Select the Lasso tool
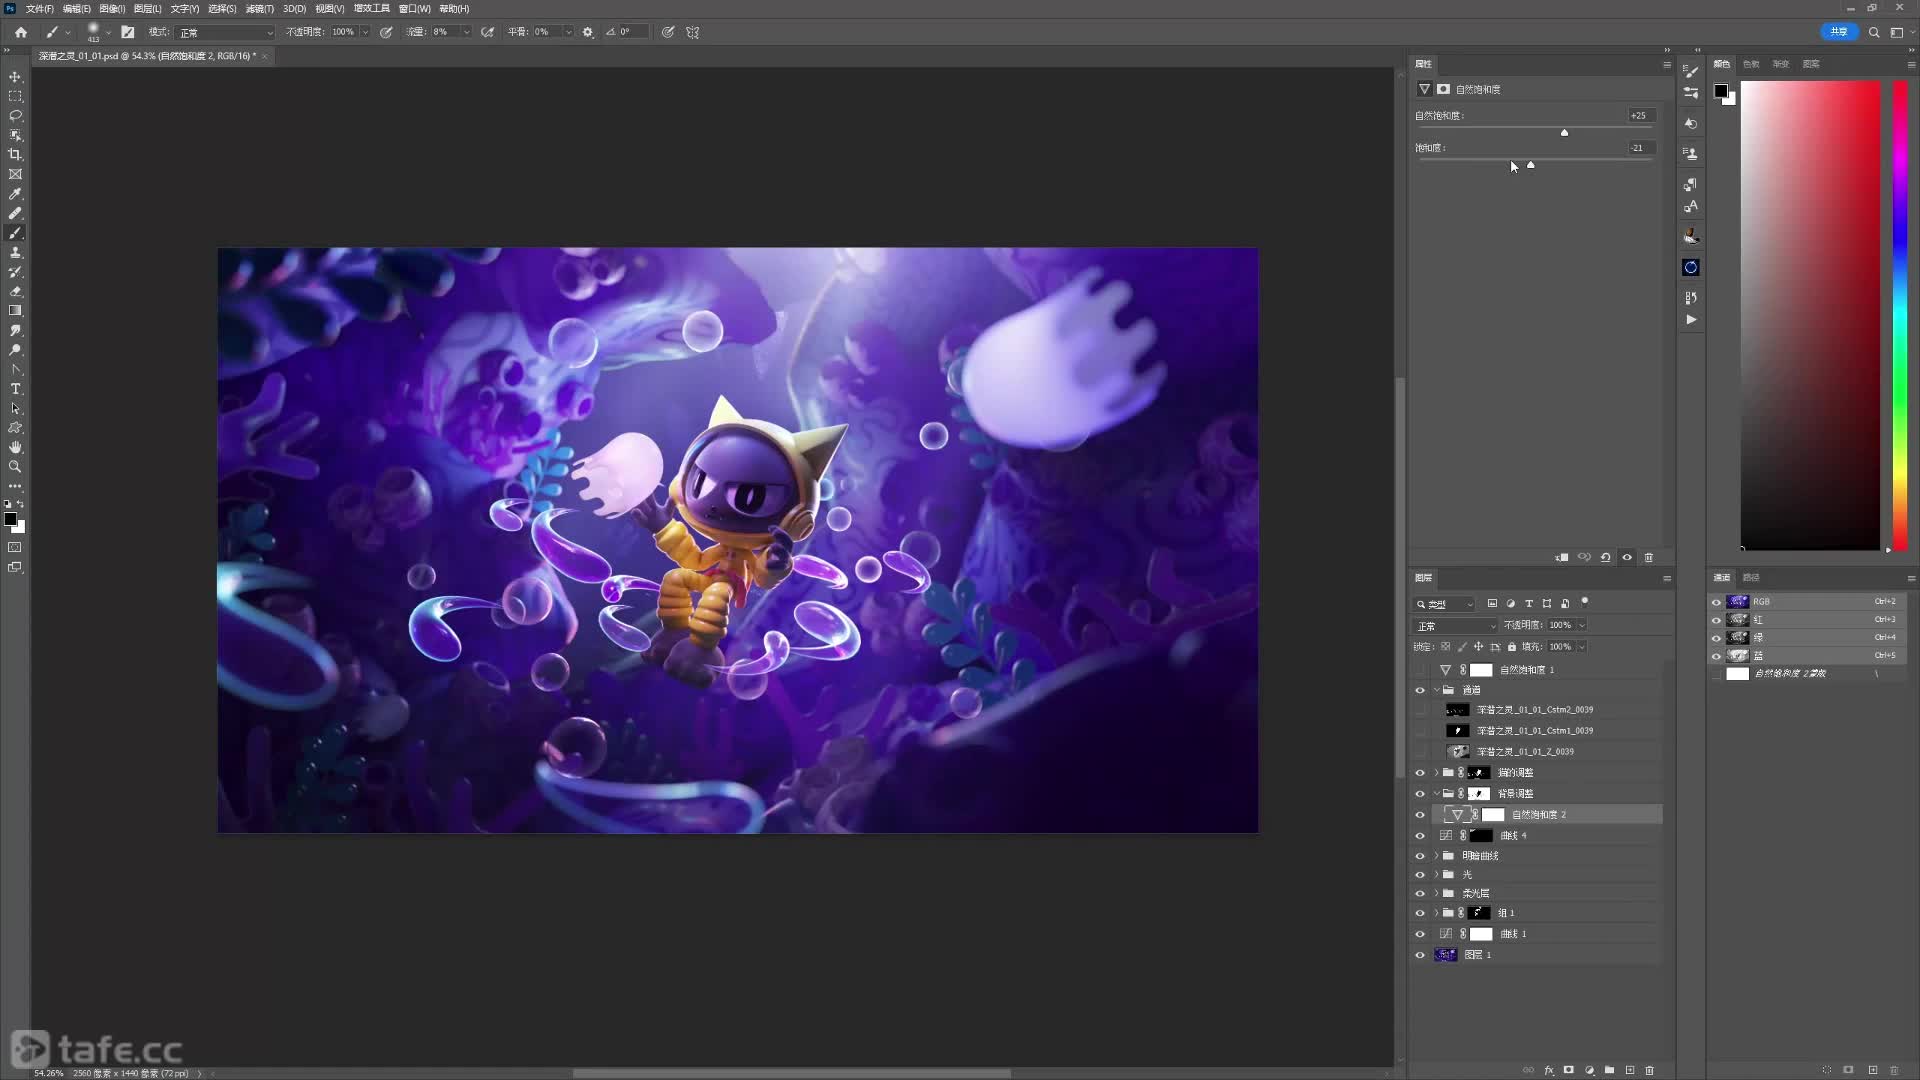Screen dimensions: 1920x1080 coord(15,116)
